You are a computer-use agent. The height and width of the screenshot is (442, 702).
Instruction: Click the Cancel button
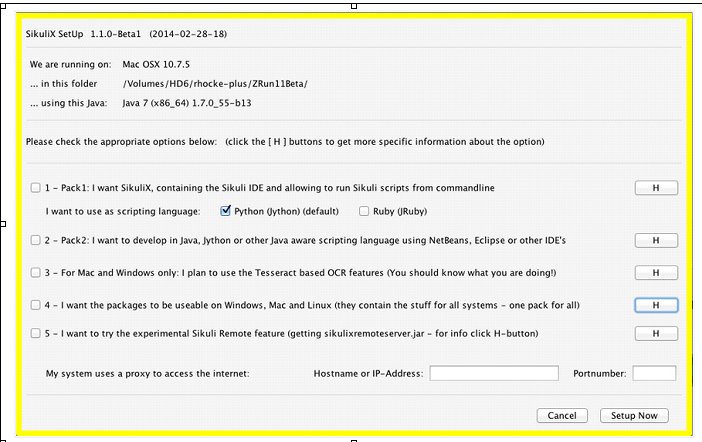562,416
